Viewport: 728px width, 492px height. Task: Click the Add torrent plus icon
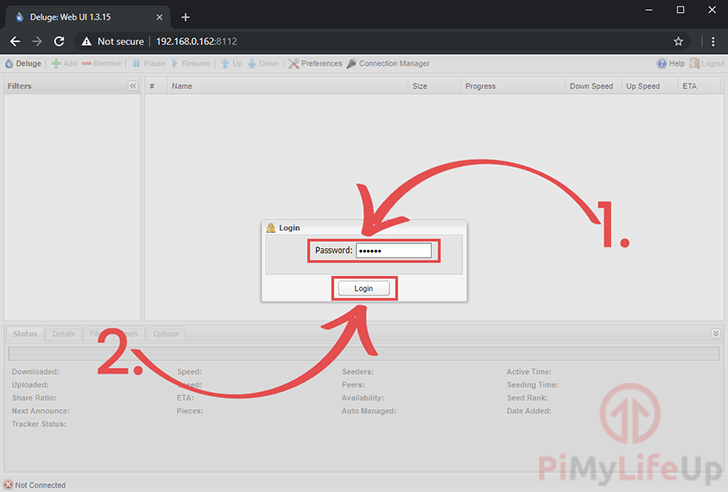56,64
